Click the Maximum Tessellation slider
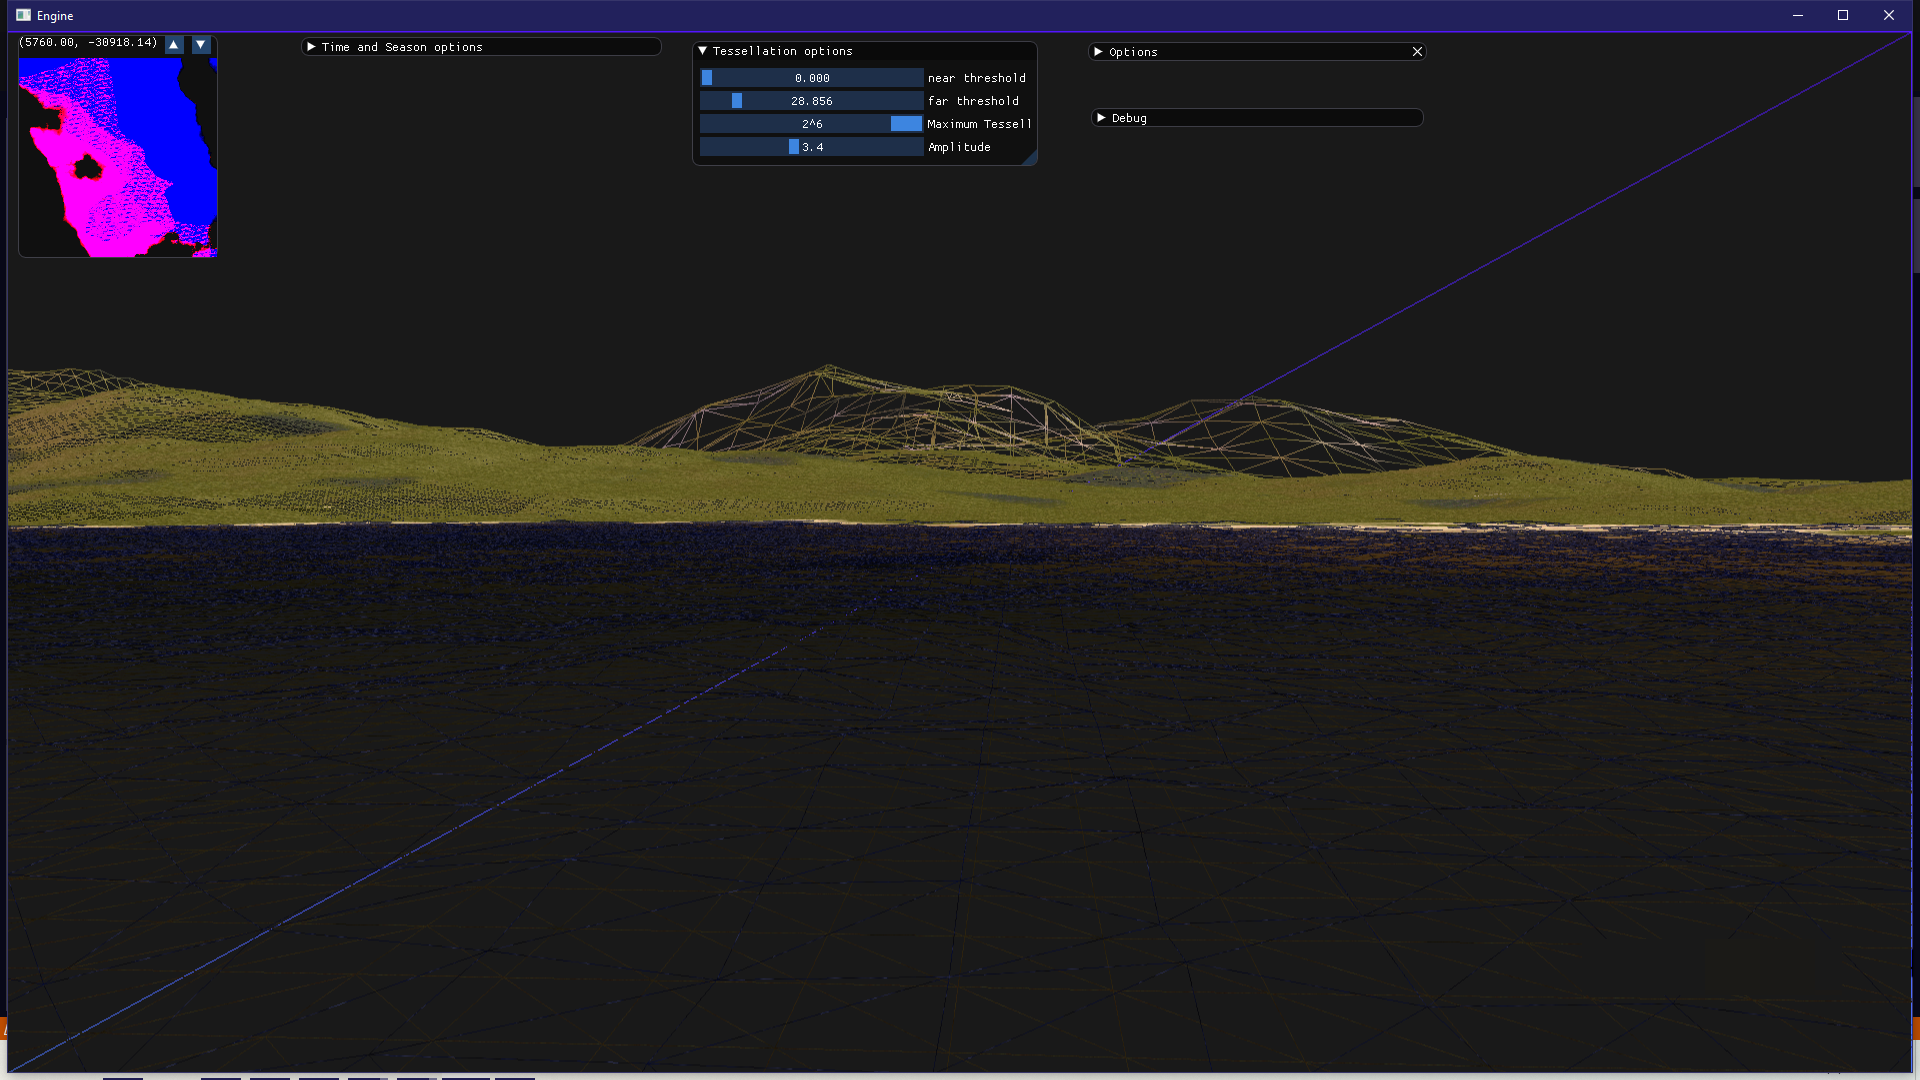This screenshot has width=1920, height=1080. 811,124
